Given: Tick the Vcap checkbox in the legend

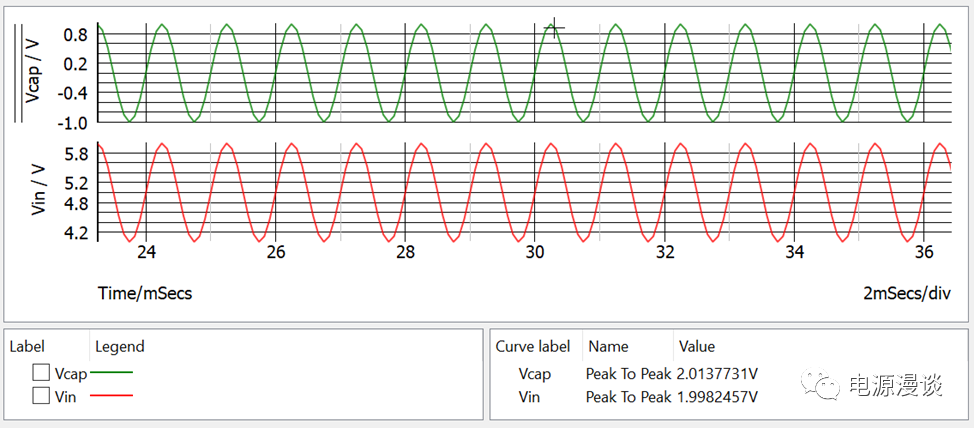Looking at the screenshot, I should coord(41,373).
